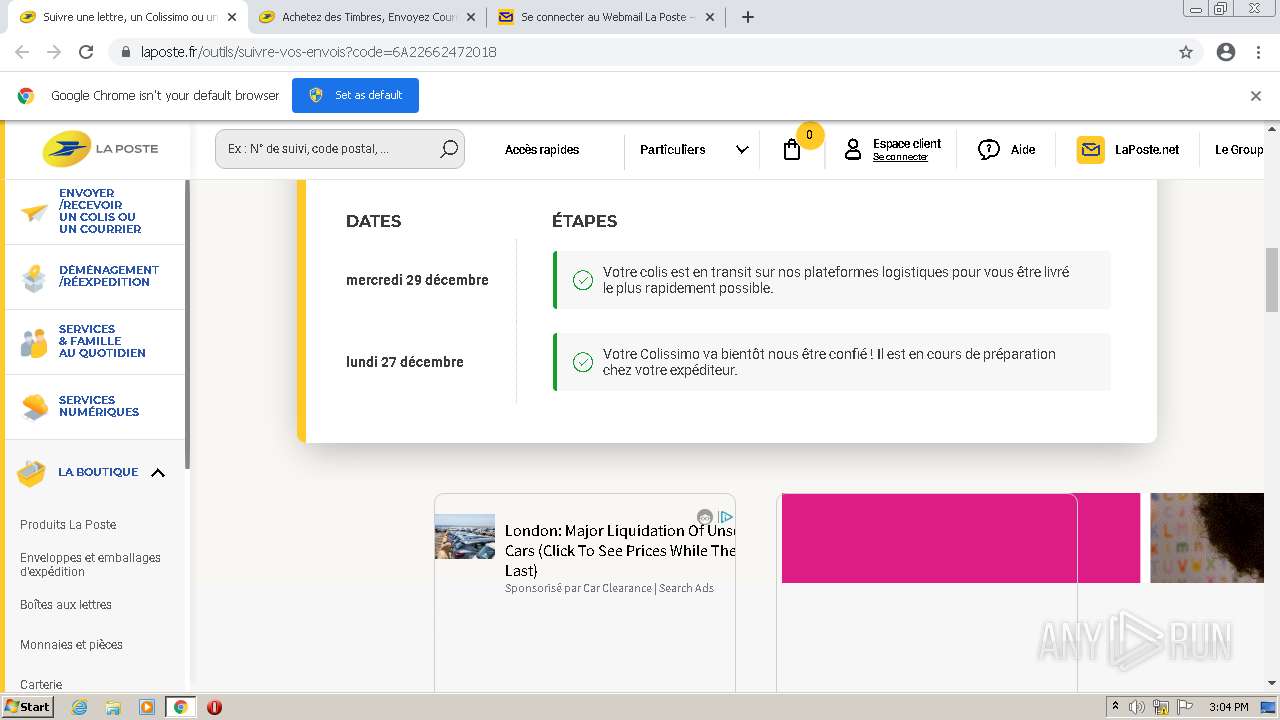
Task: Open Boîtes aux lettres link
Action: tap(66, 605)
